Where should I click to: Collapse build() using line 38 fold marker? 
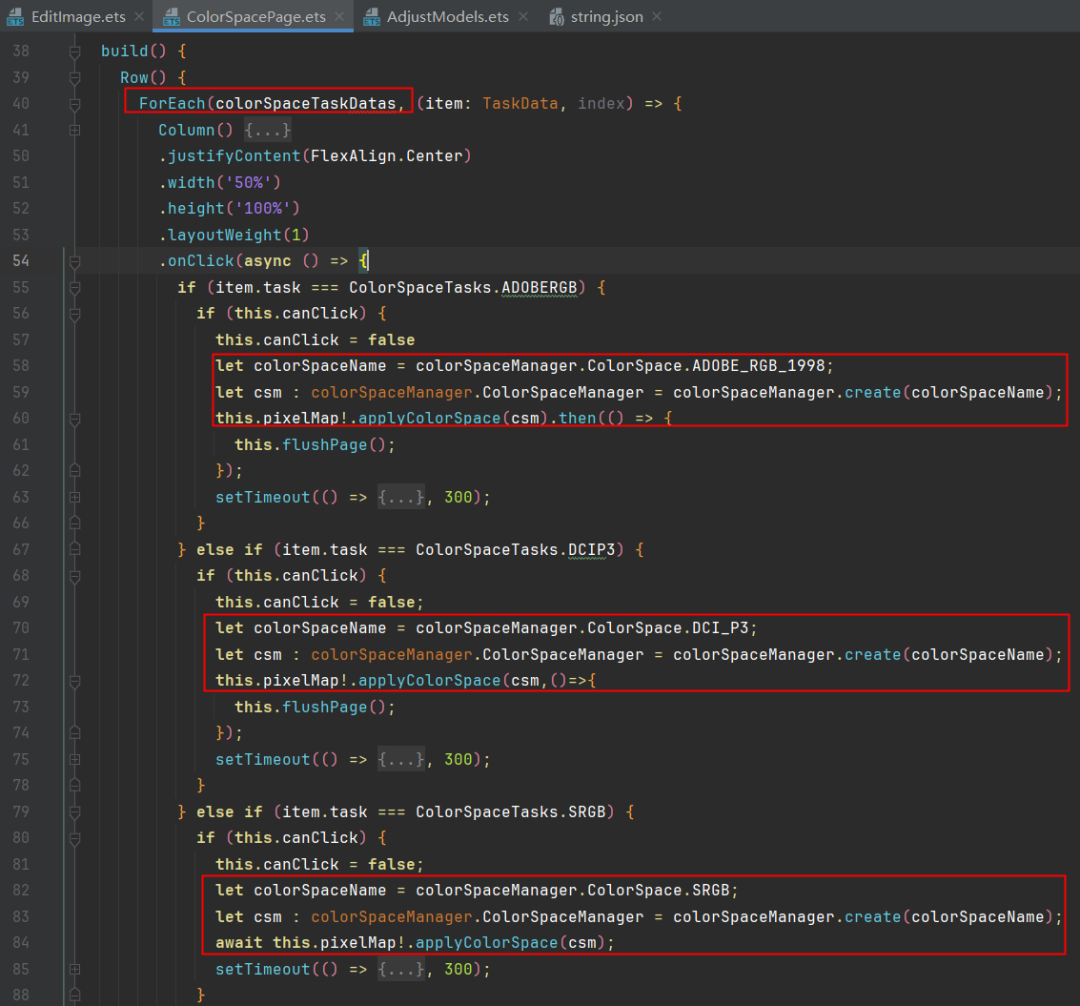[74, 51]
